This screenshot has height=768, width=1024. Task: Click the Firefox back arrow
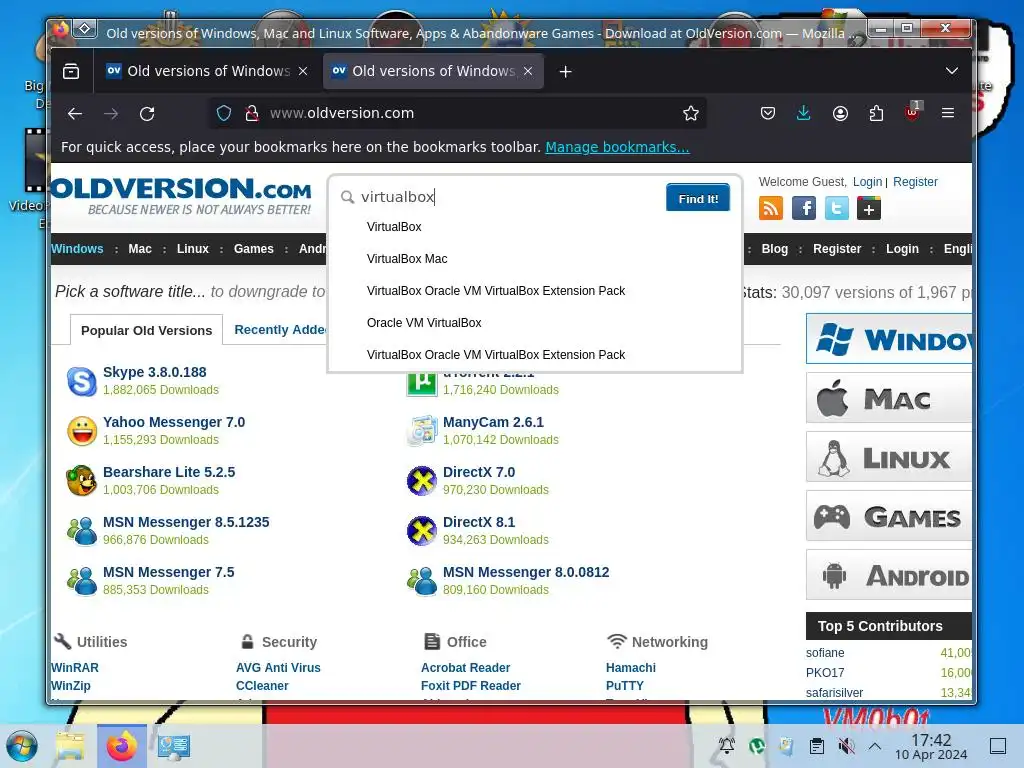[x=75, y=114]
